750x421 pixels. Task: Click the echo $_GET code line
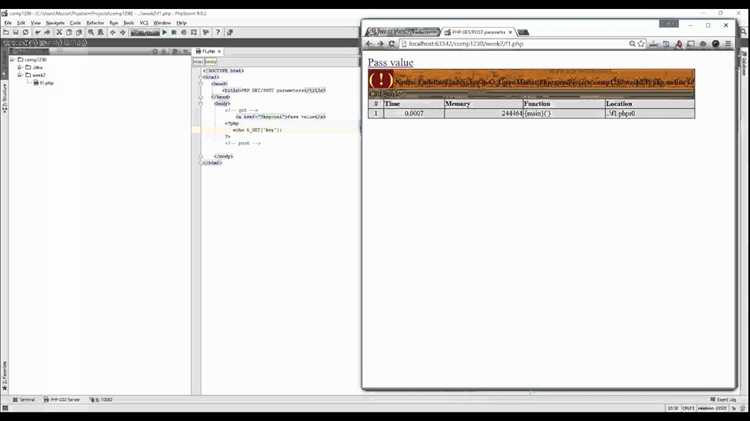point(257,130)
